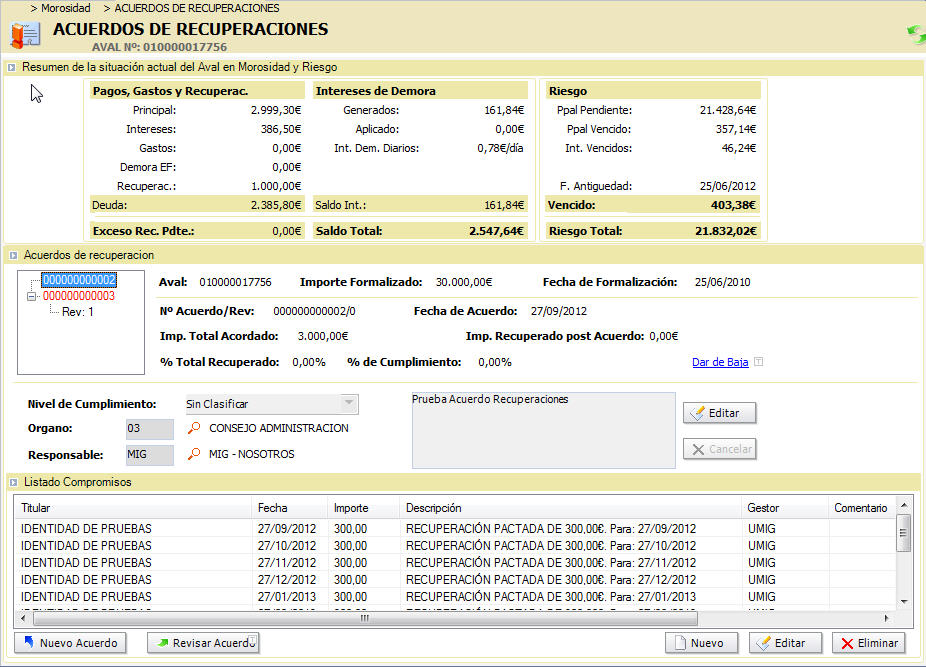Collapse the Resumen de la situación actual section
The width and height of the screenshot is (926, 667).
tap(11, 67)
